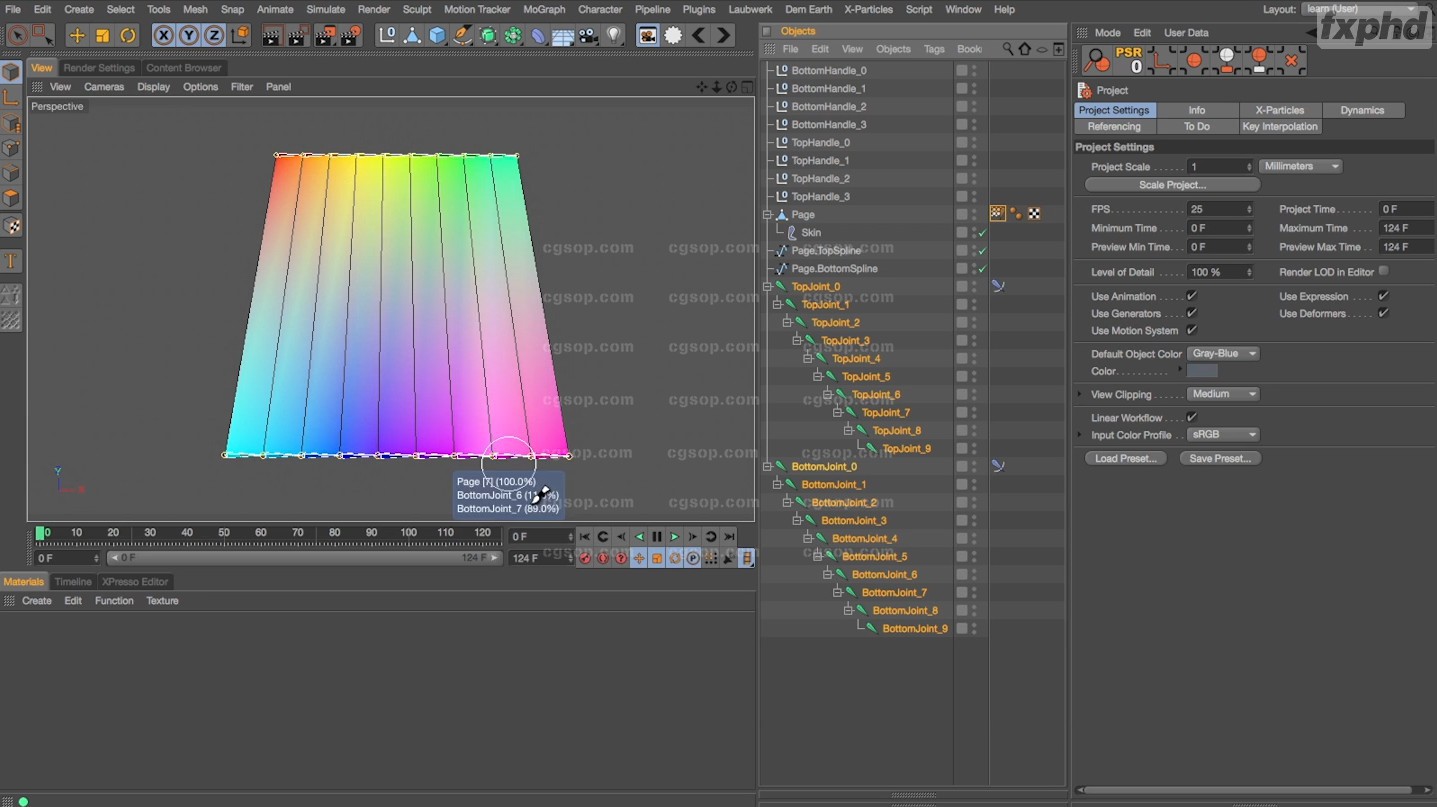Toggle the X axis lock
The width and height of the screenshot is (1437, 807).
(163, 36)
